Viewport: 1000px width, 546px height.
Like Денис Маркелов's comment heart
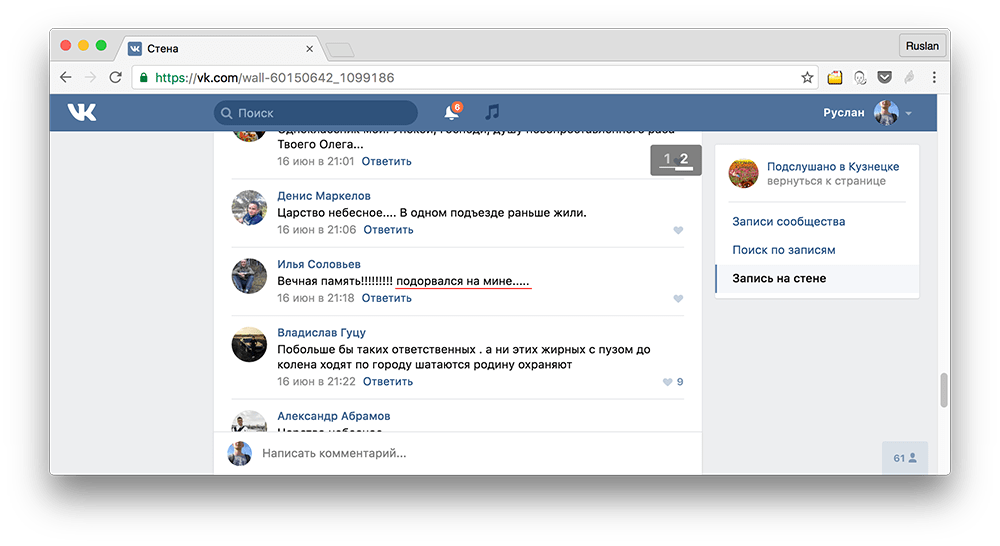coord(678,230)
